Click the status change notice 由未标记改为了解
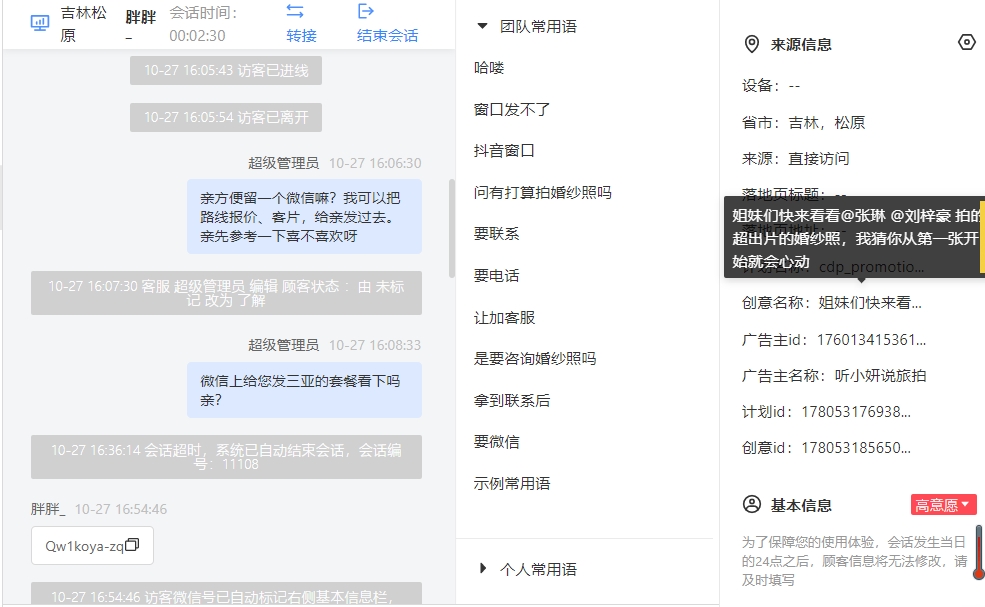985x607 pixels. (x=226, y=293)
